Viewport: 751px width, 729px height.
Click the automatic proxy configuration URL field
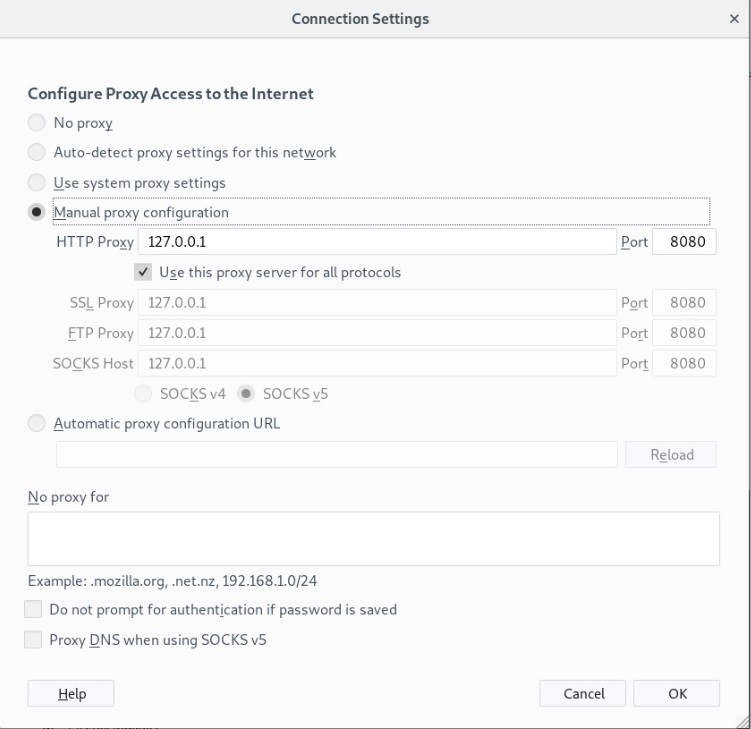(336, 455)
